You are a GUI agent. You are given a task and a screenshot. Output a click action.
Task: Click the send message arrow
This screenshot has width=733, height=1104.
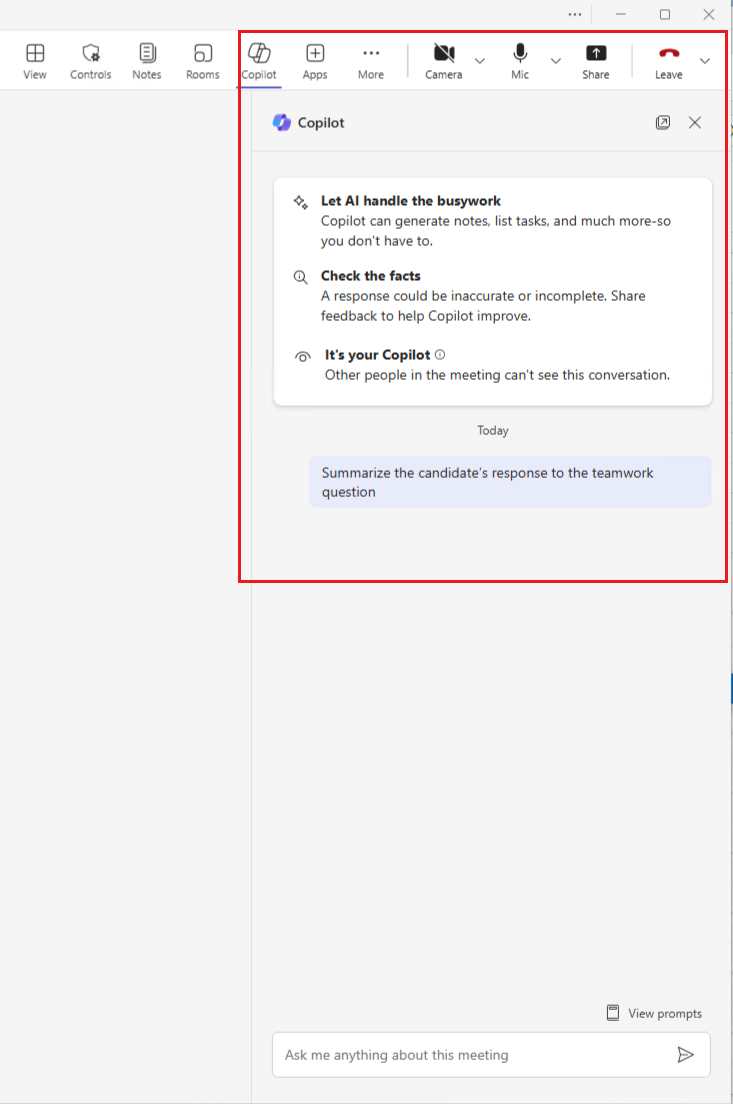685,1055
